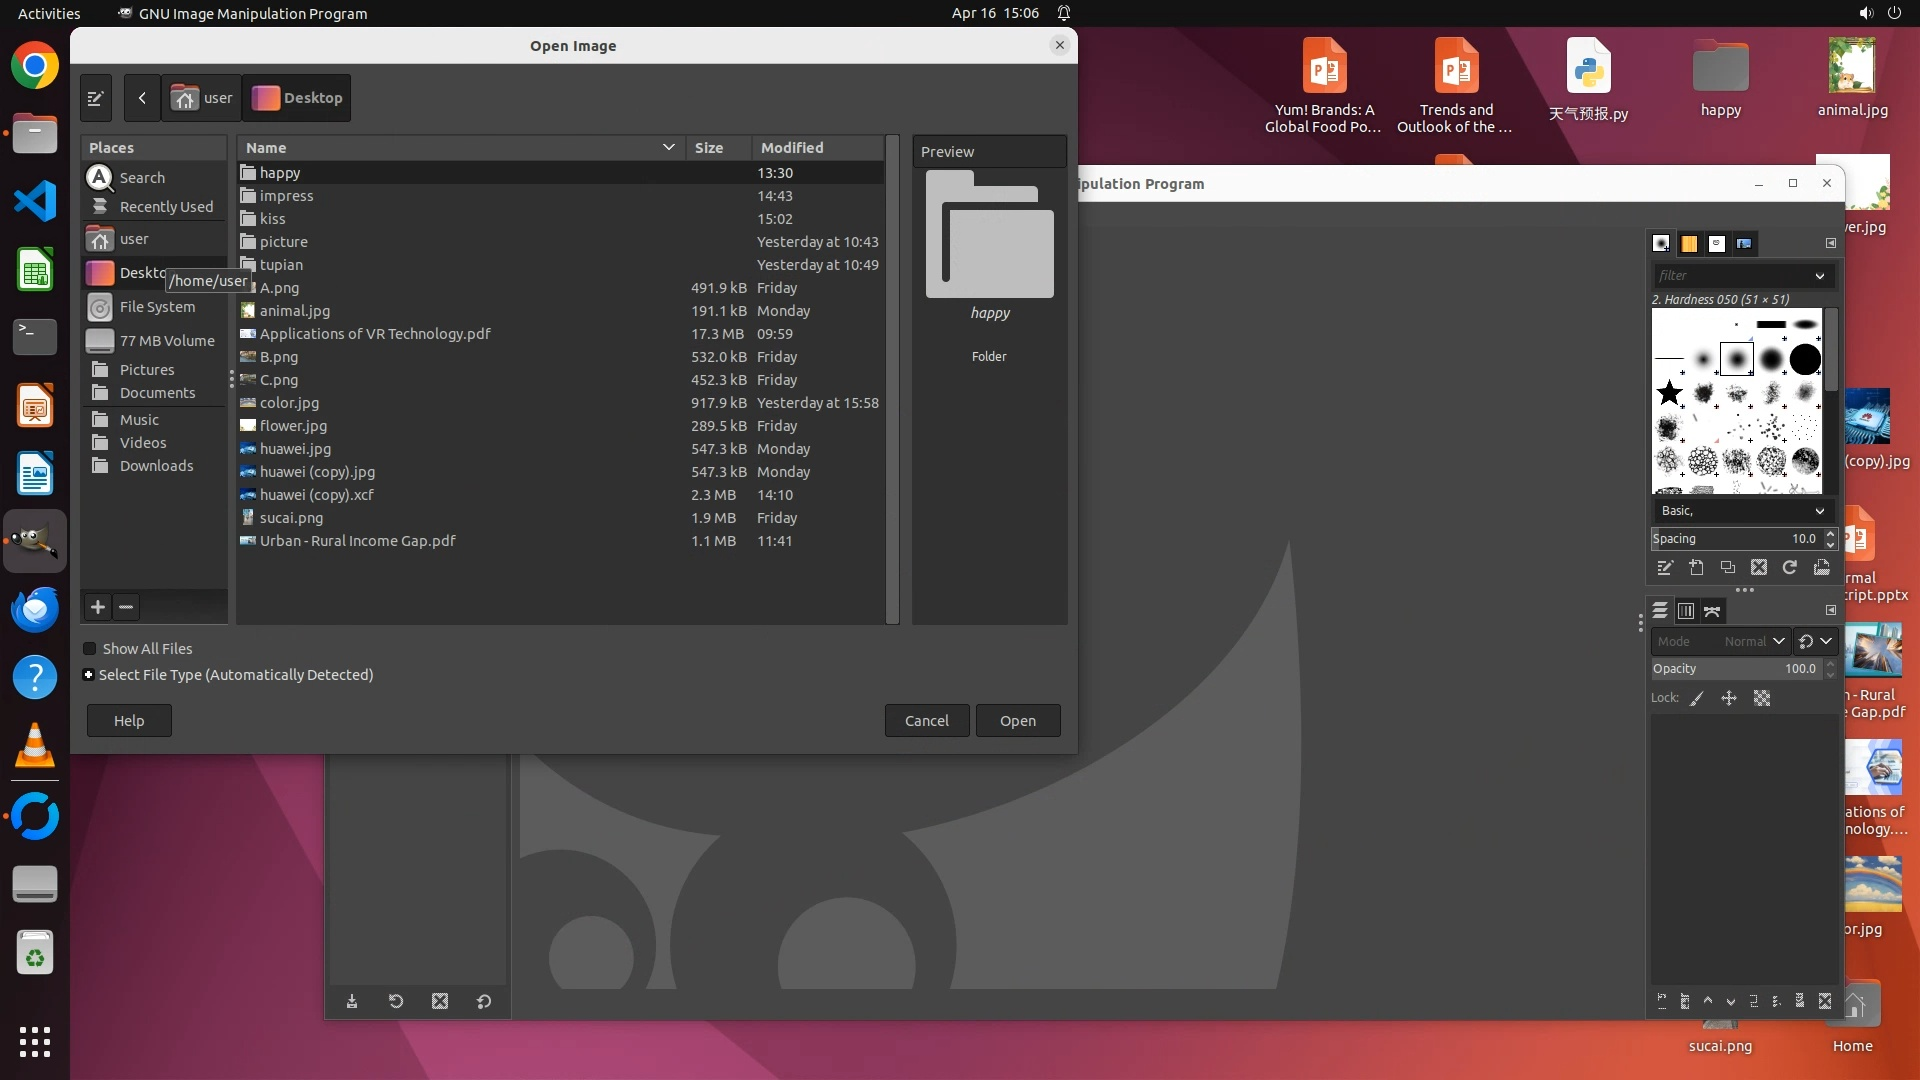Click the duplicate brush icon
1920x1080 pixels.
pos(1727,568)
